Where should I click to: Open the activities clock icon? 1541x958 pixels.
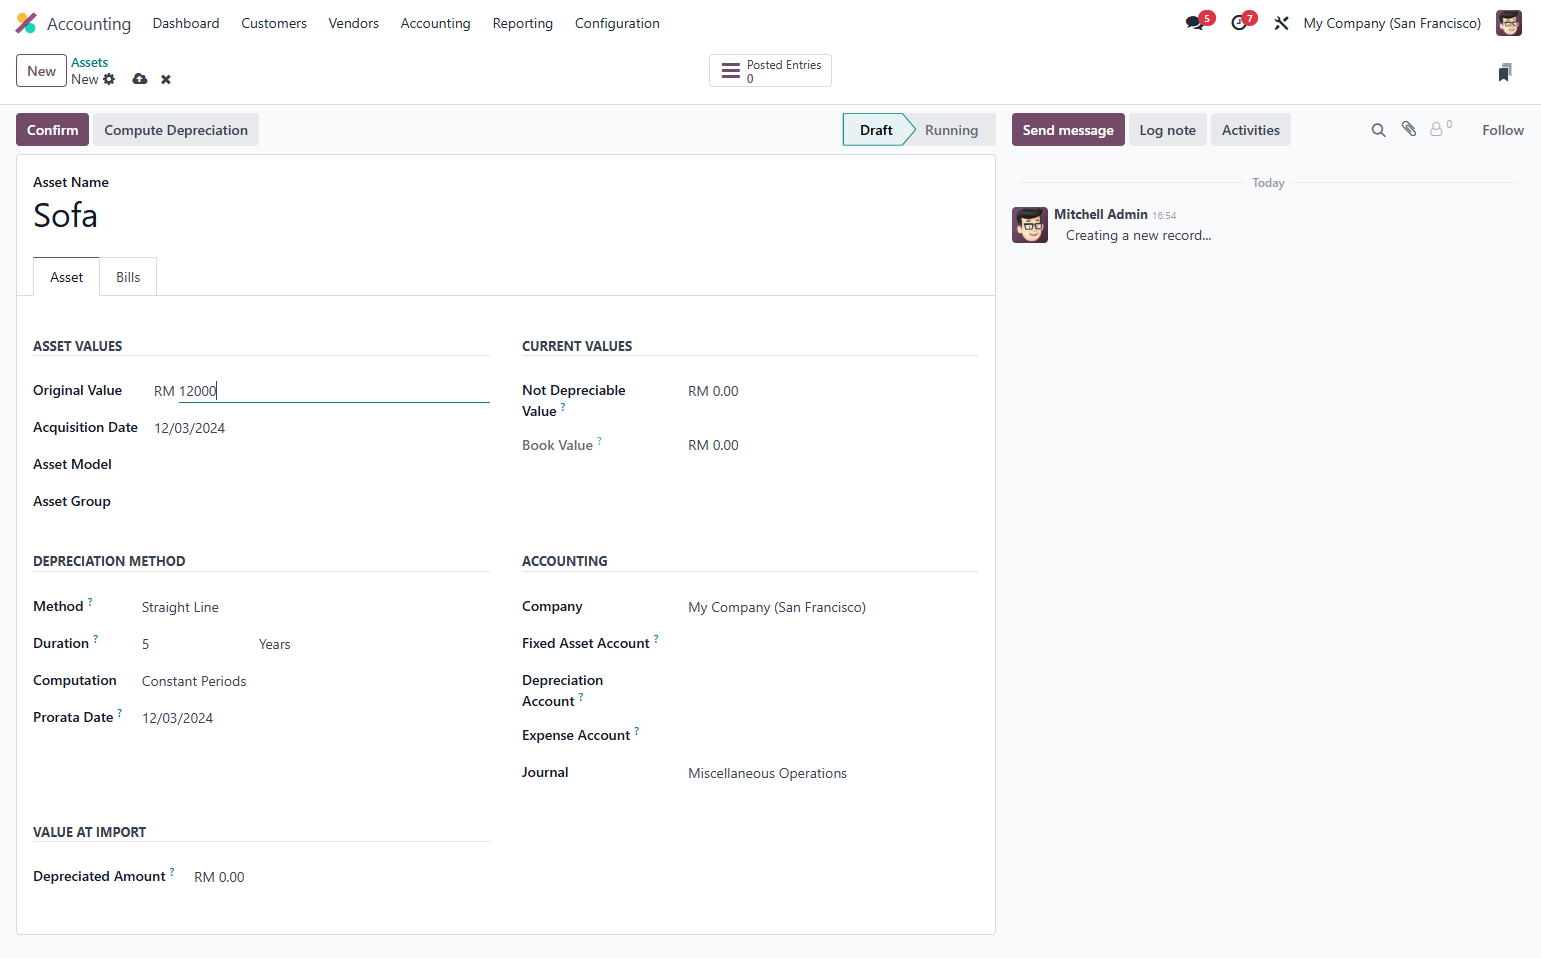1239,23
